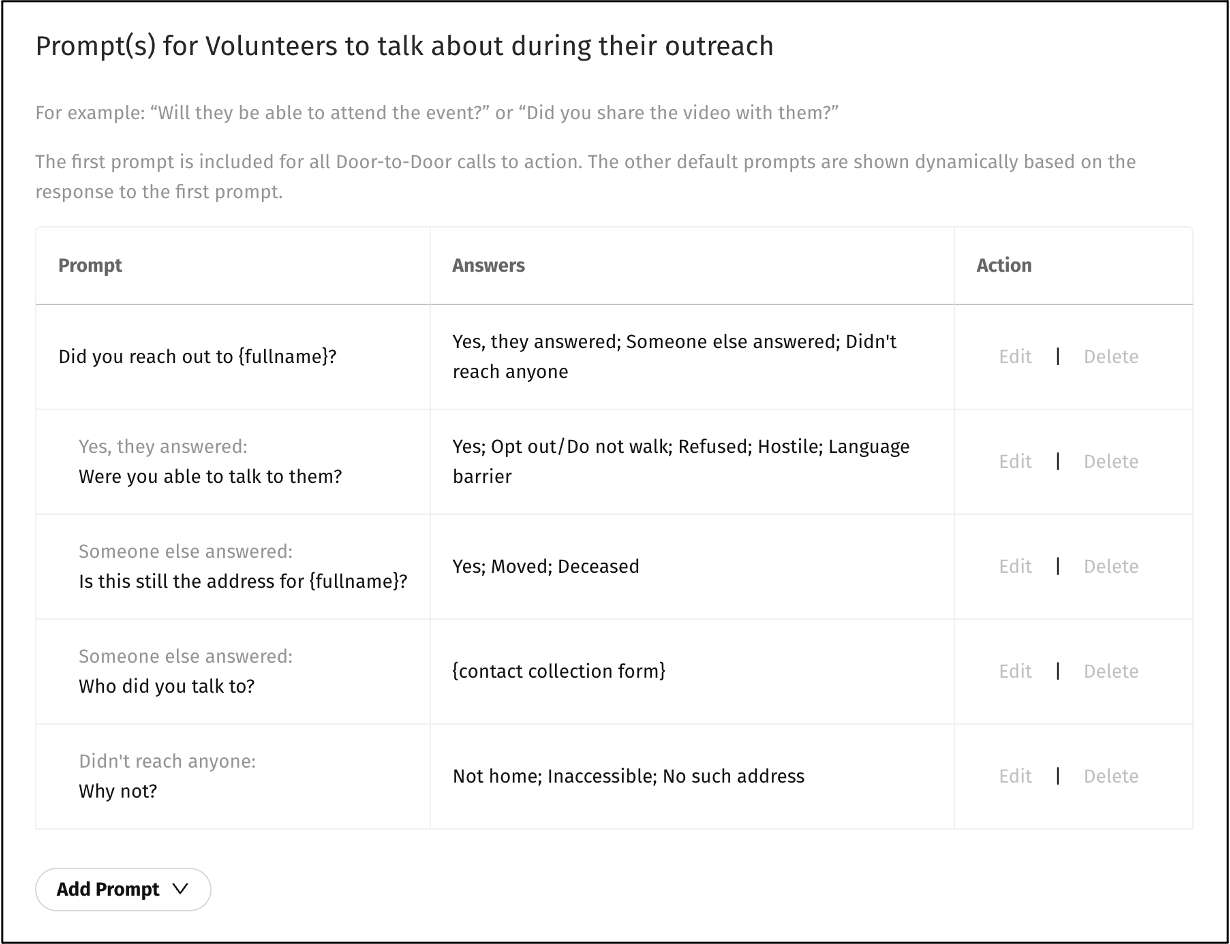Click the Answers column header
Screen dimensions: 1230x944
point(488,266)
